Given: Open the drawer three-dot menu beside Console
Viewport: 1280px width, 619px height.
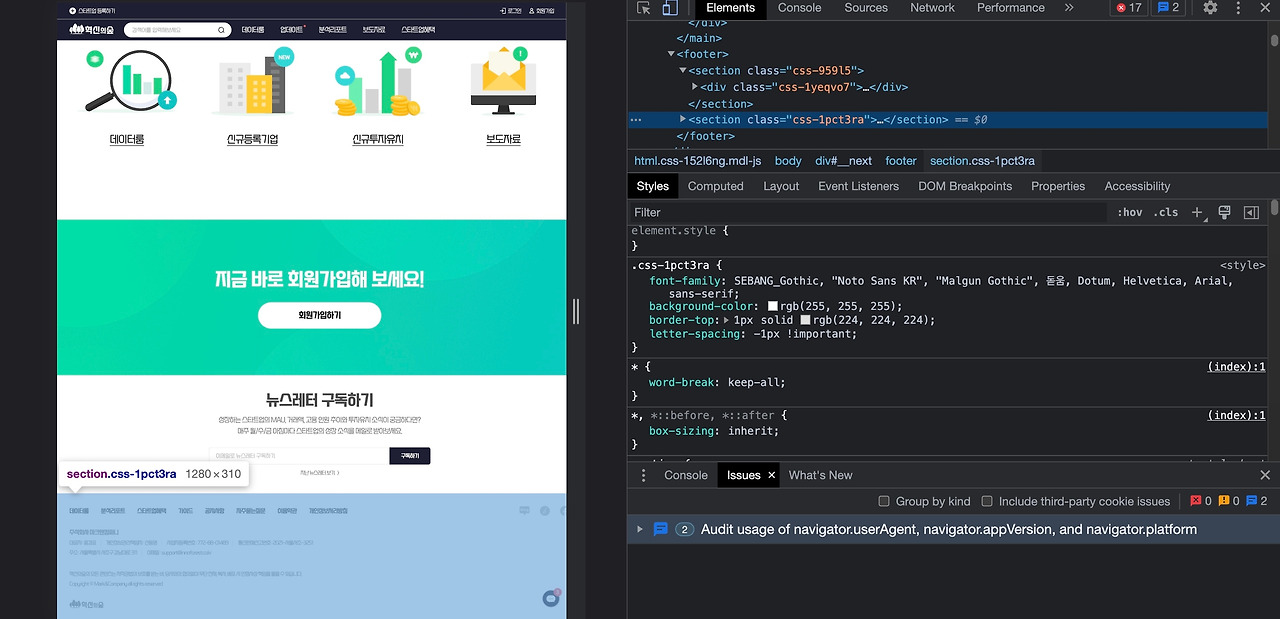Looking at the screenshot, I should coord(644,475).
